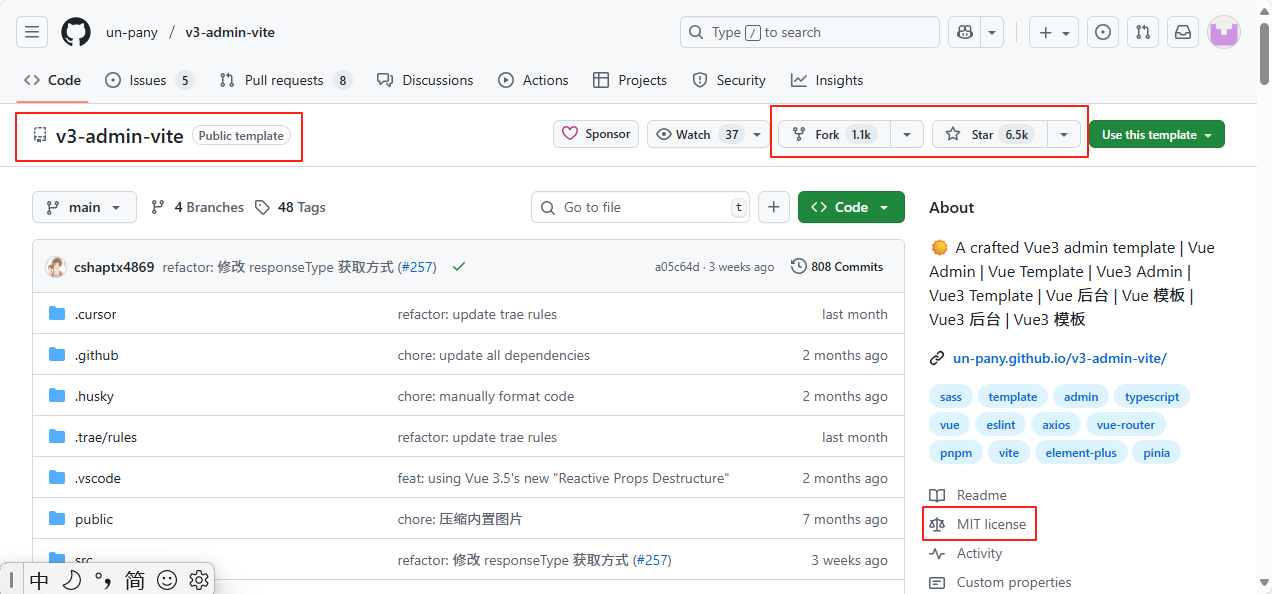View the 48 Tags link
Viewport: 1272px width, 594px height.
290,207
